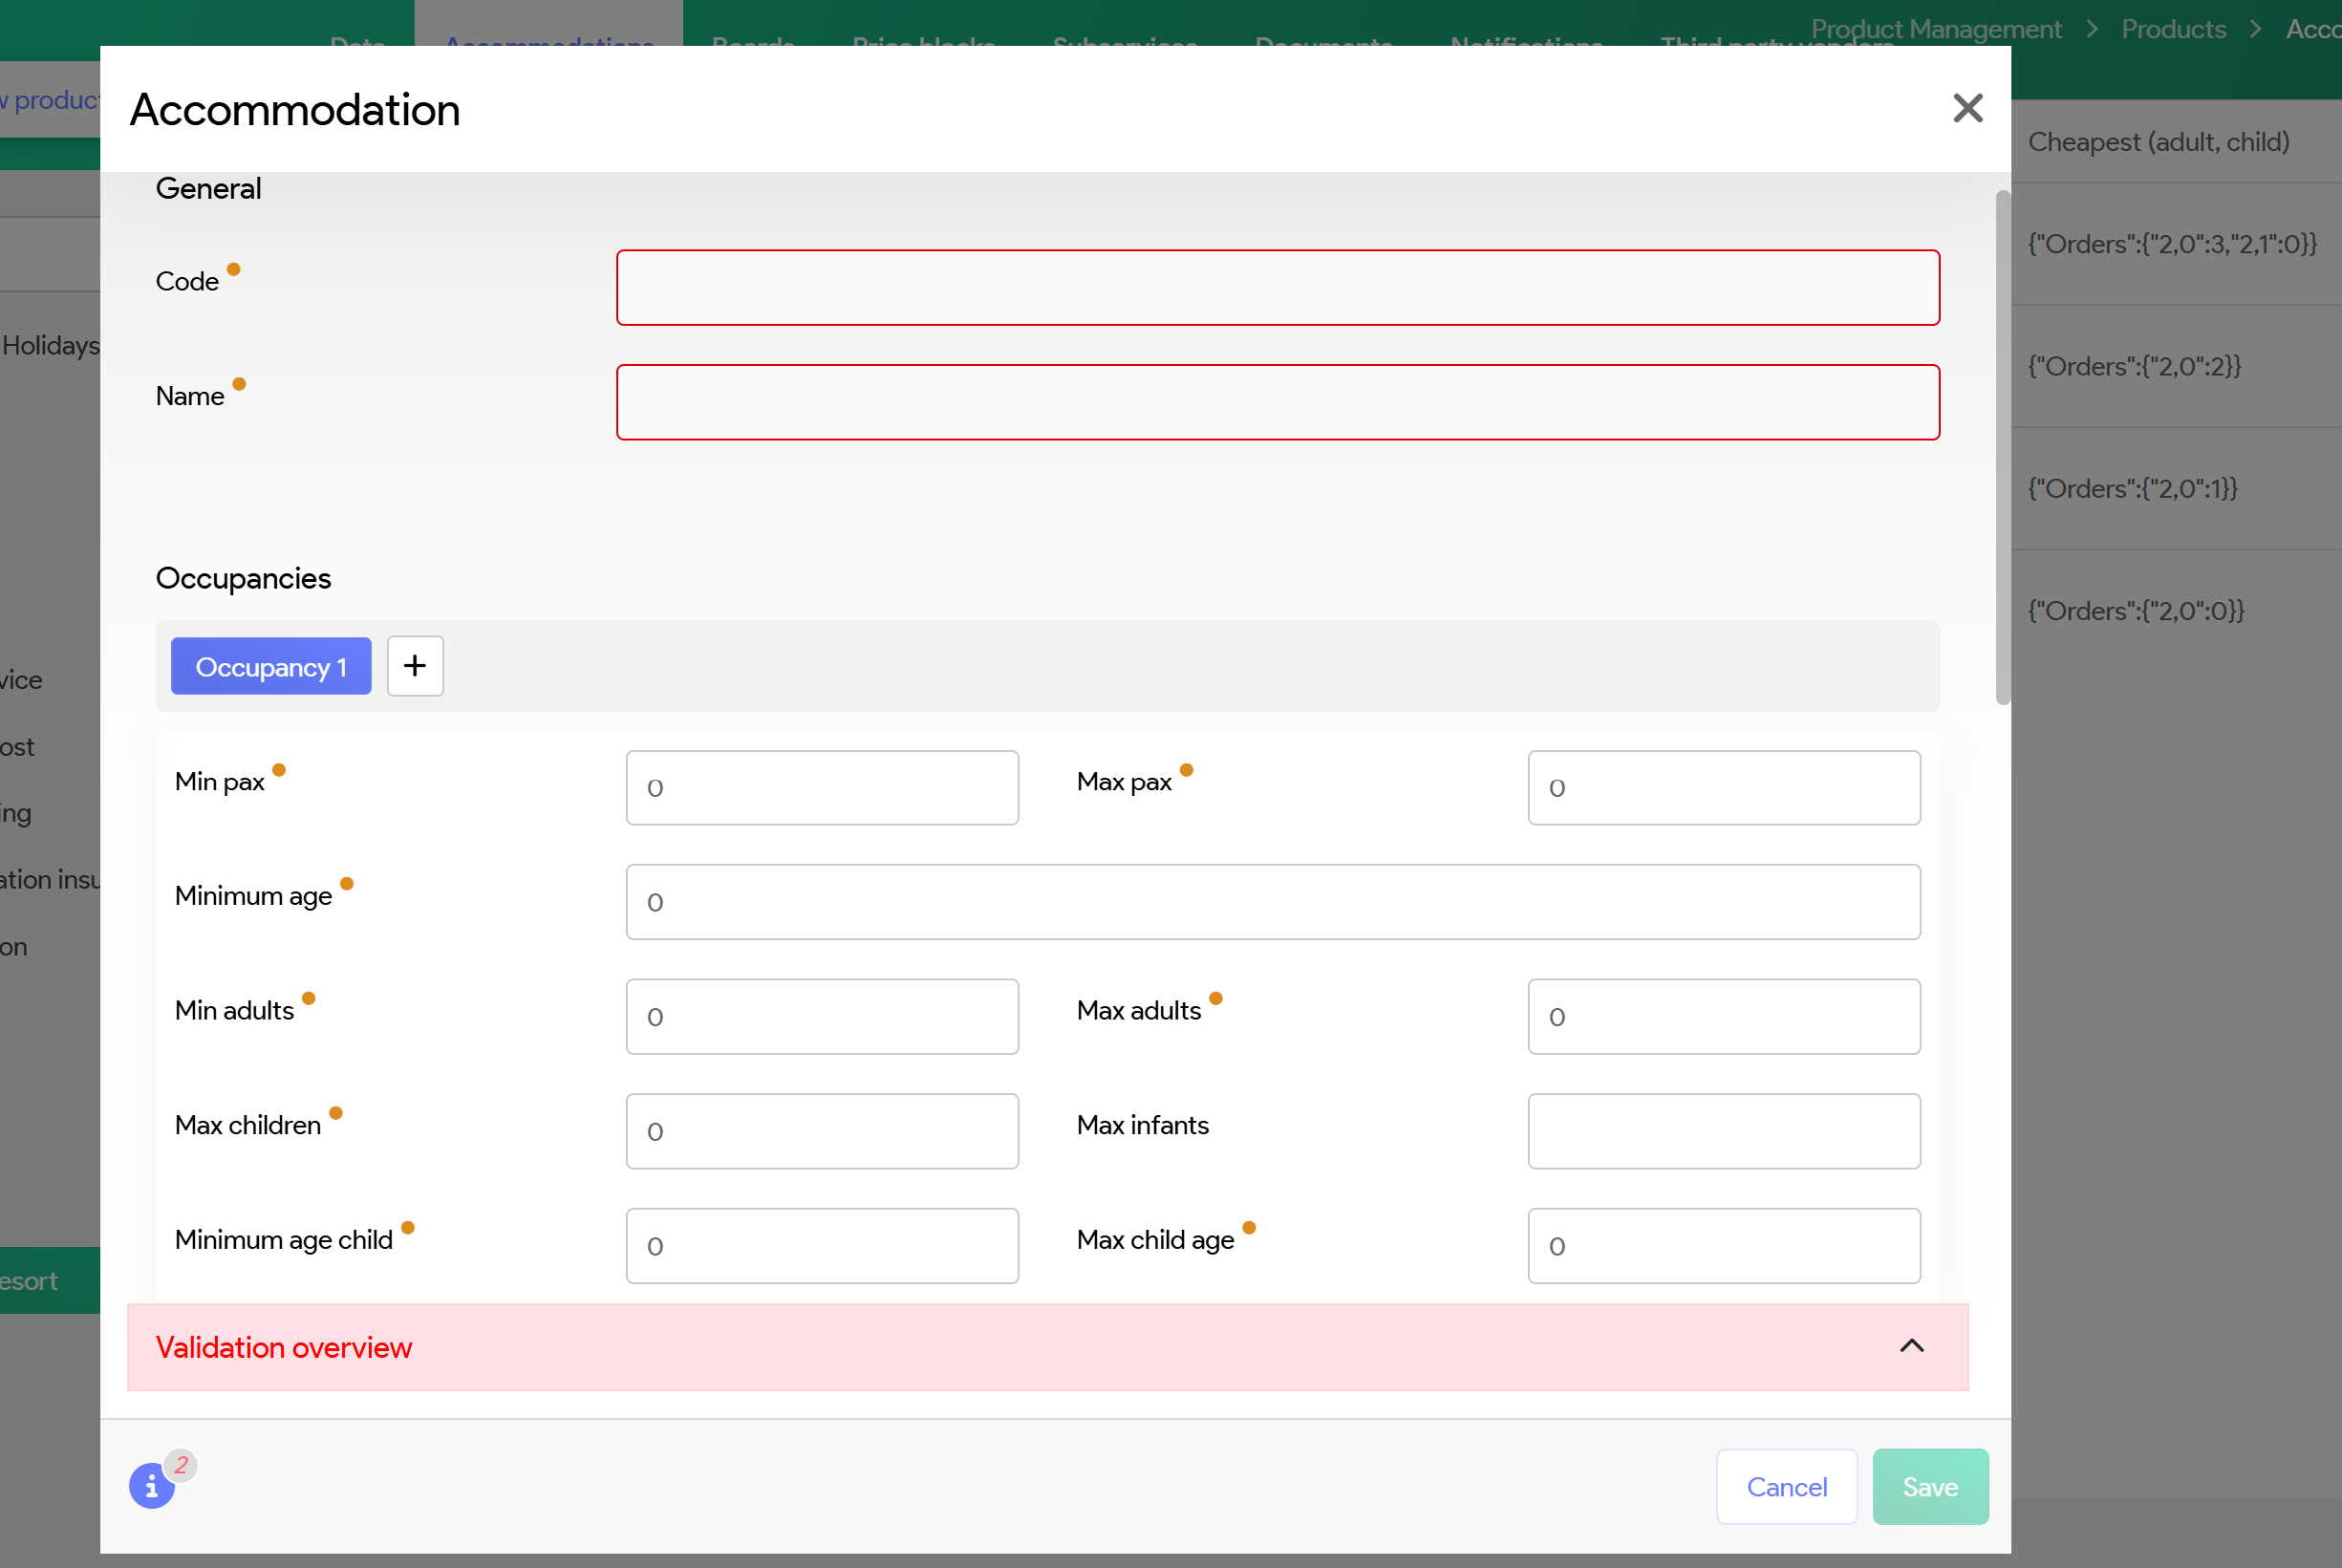Click the Minimum age child field
Image resolution: width=2342 pixels, height=1568 pixels.
(821, 1246)
